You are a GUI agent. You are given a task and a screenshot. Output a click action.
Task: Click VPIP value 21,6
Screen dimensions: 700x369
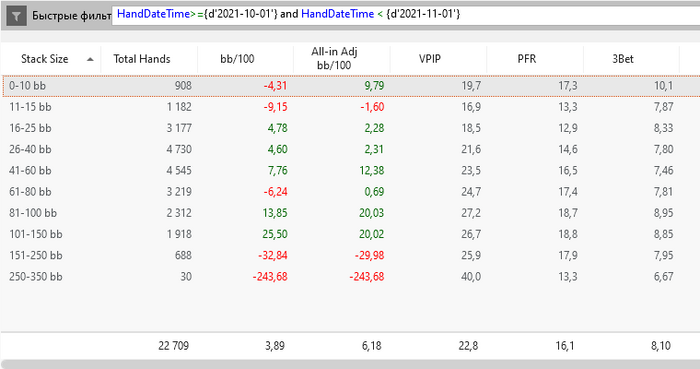coord(471,149)
